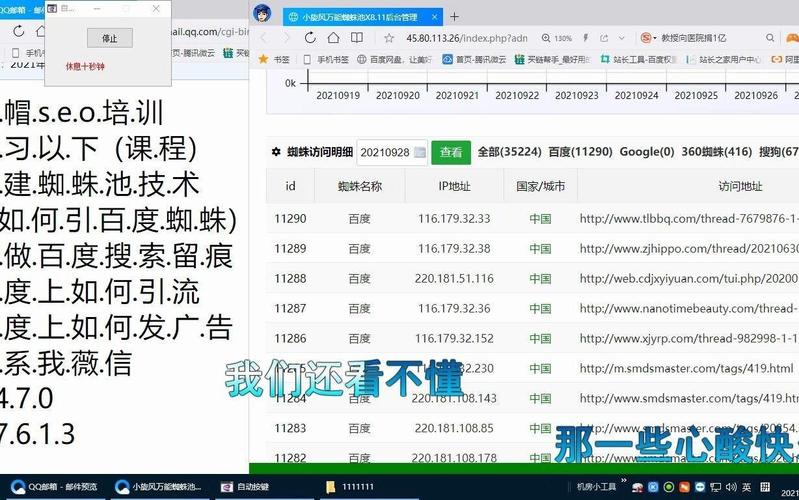The height and width of the screenshot is (500, 799).
Task: Expand the address bar dropdown chevron
Action: [x=622, y=38]
